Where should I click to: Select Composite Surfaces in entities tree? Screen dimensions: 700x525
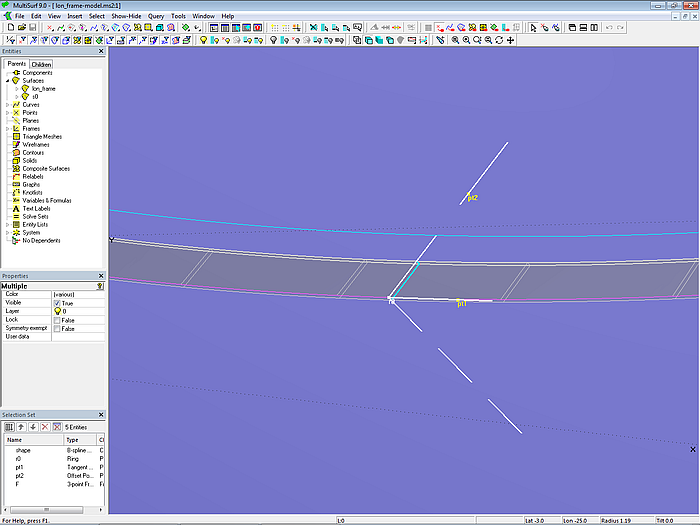(45, 168)
